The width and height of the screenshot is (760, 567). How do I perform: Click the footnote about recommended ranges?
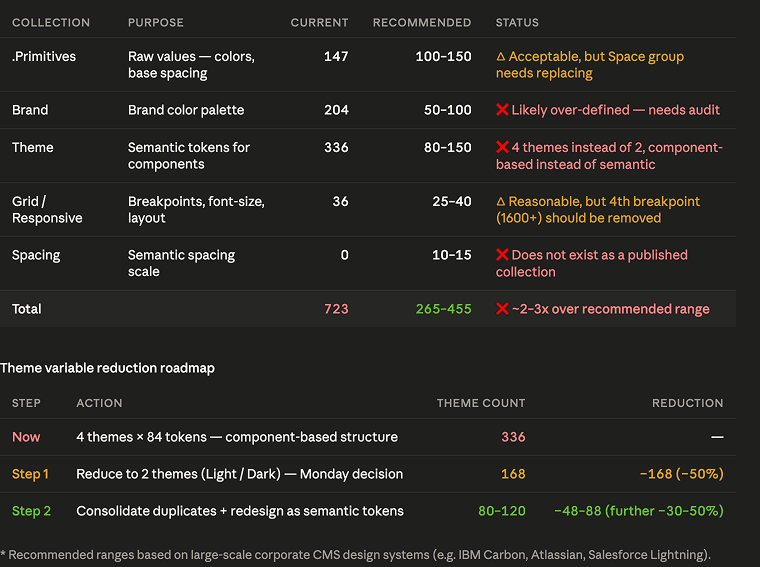pyautogui.click(x=356, y=555)
